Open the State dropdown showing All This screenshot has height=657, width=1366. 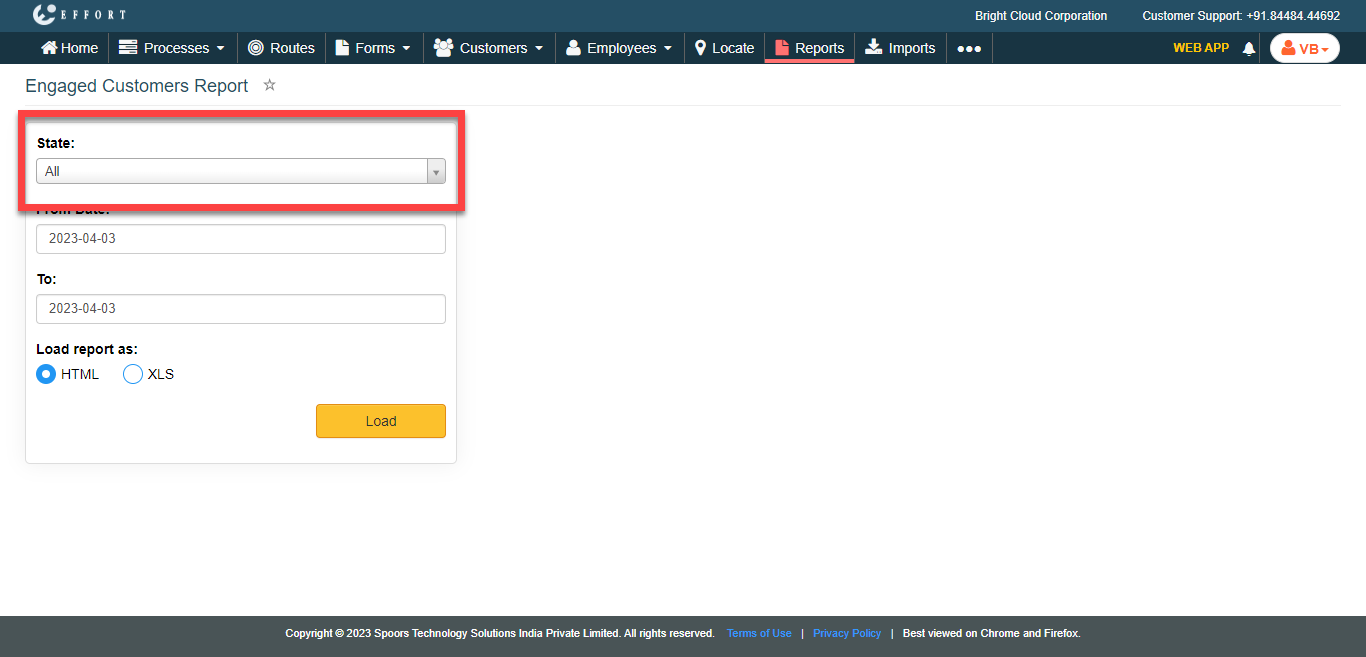tap(240, 171)
